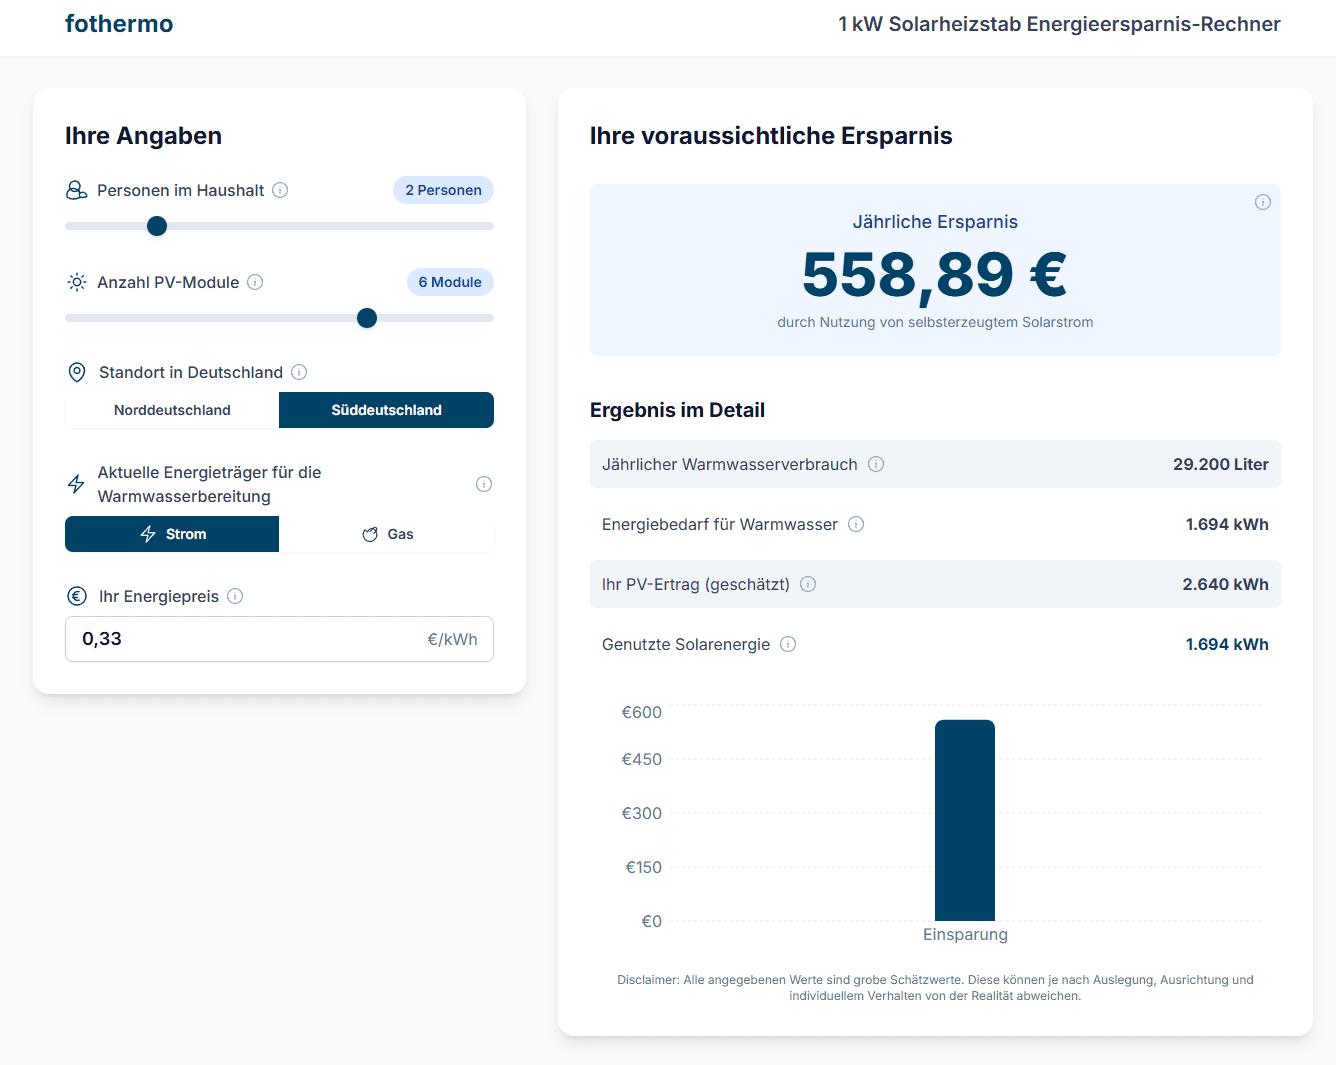Click the PV-Module slider handle

coord(367,318)
